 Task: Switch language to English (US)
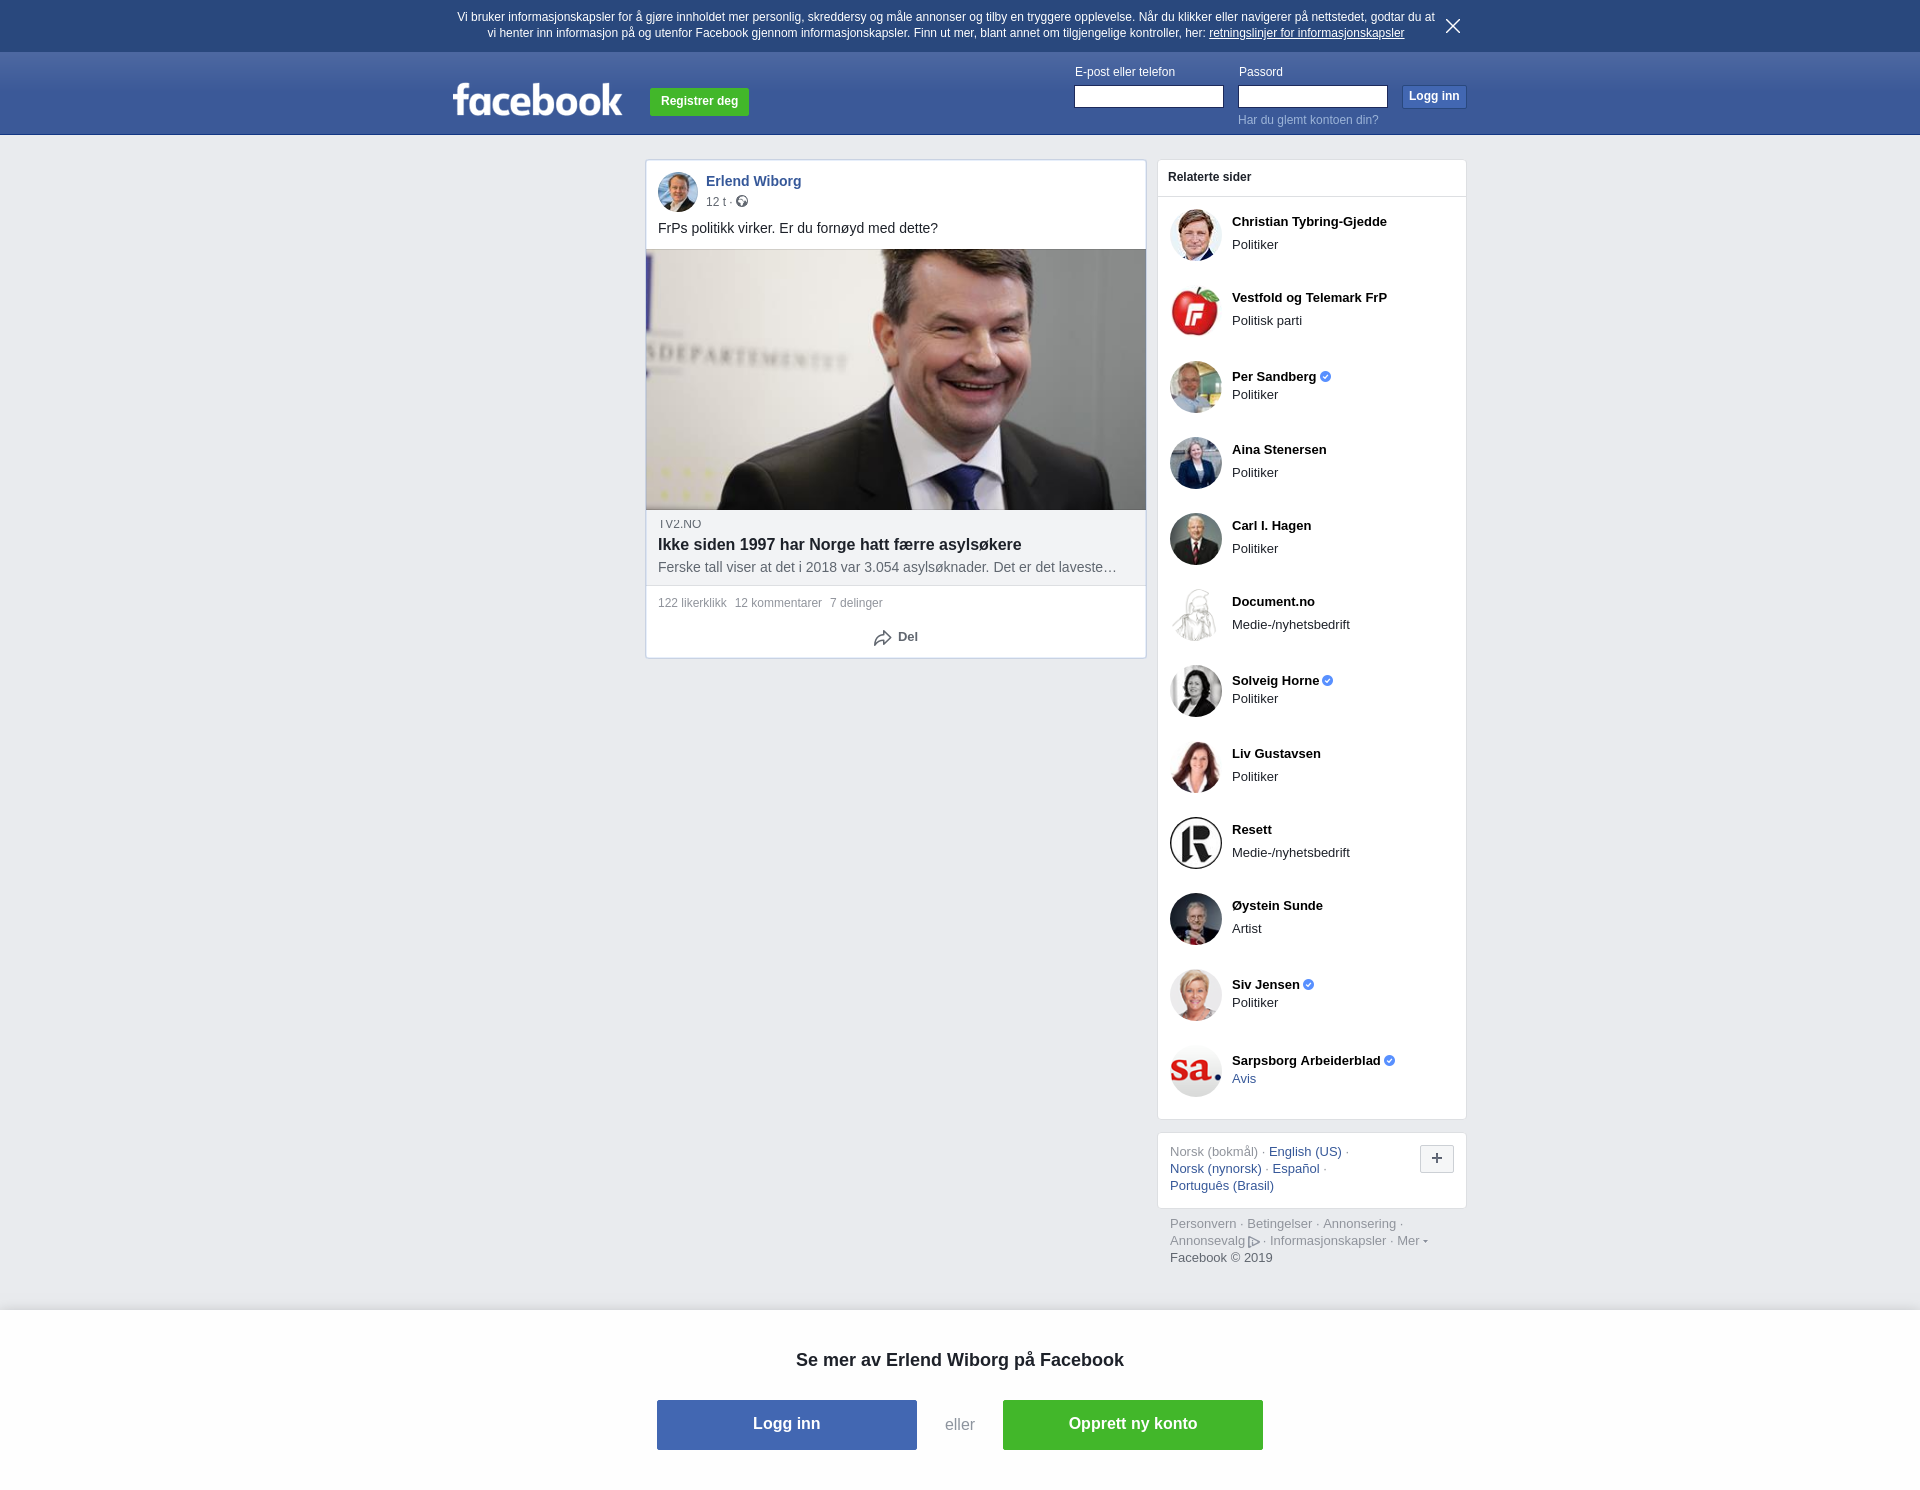point(1304,1152)
